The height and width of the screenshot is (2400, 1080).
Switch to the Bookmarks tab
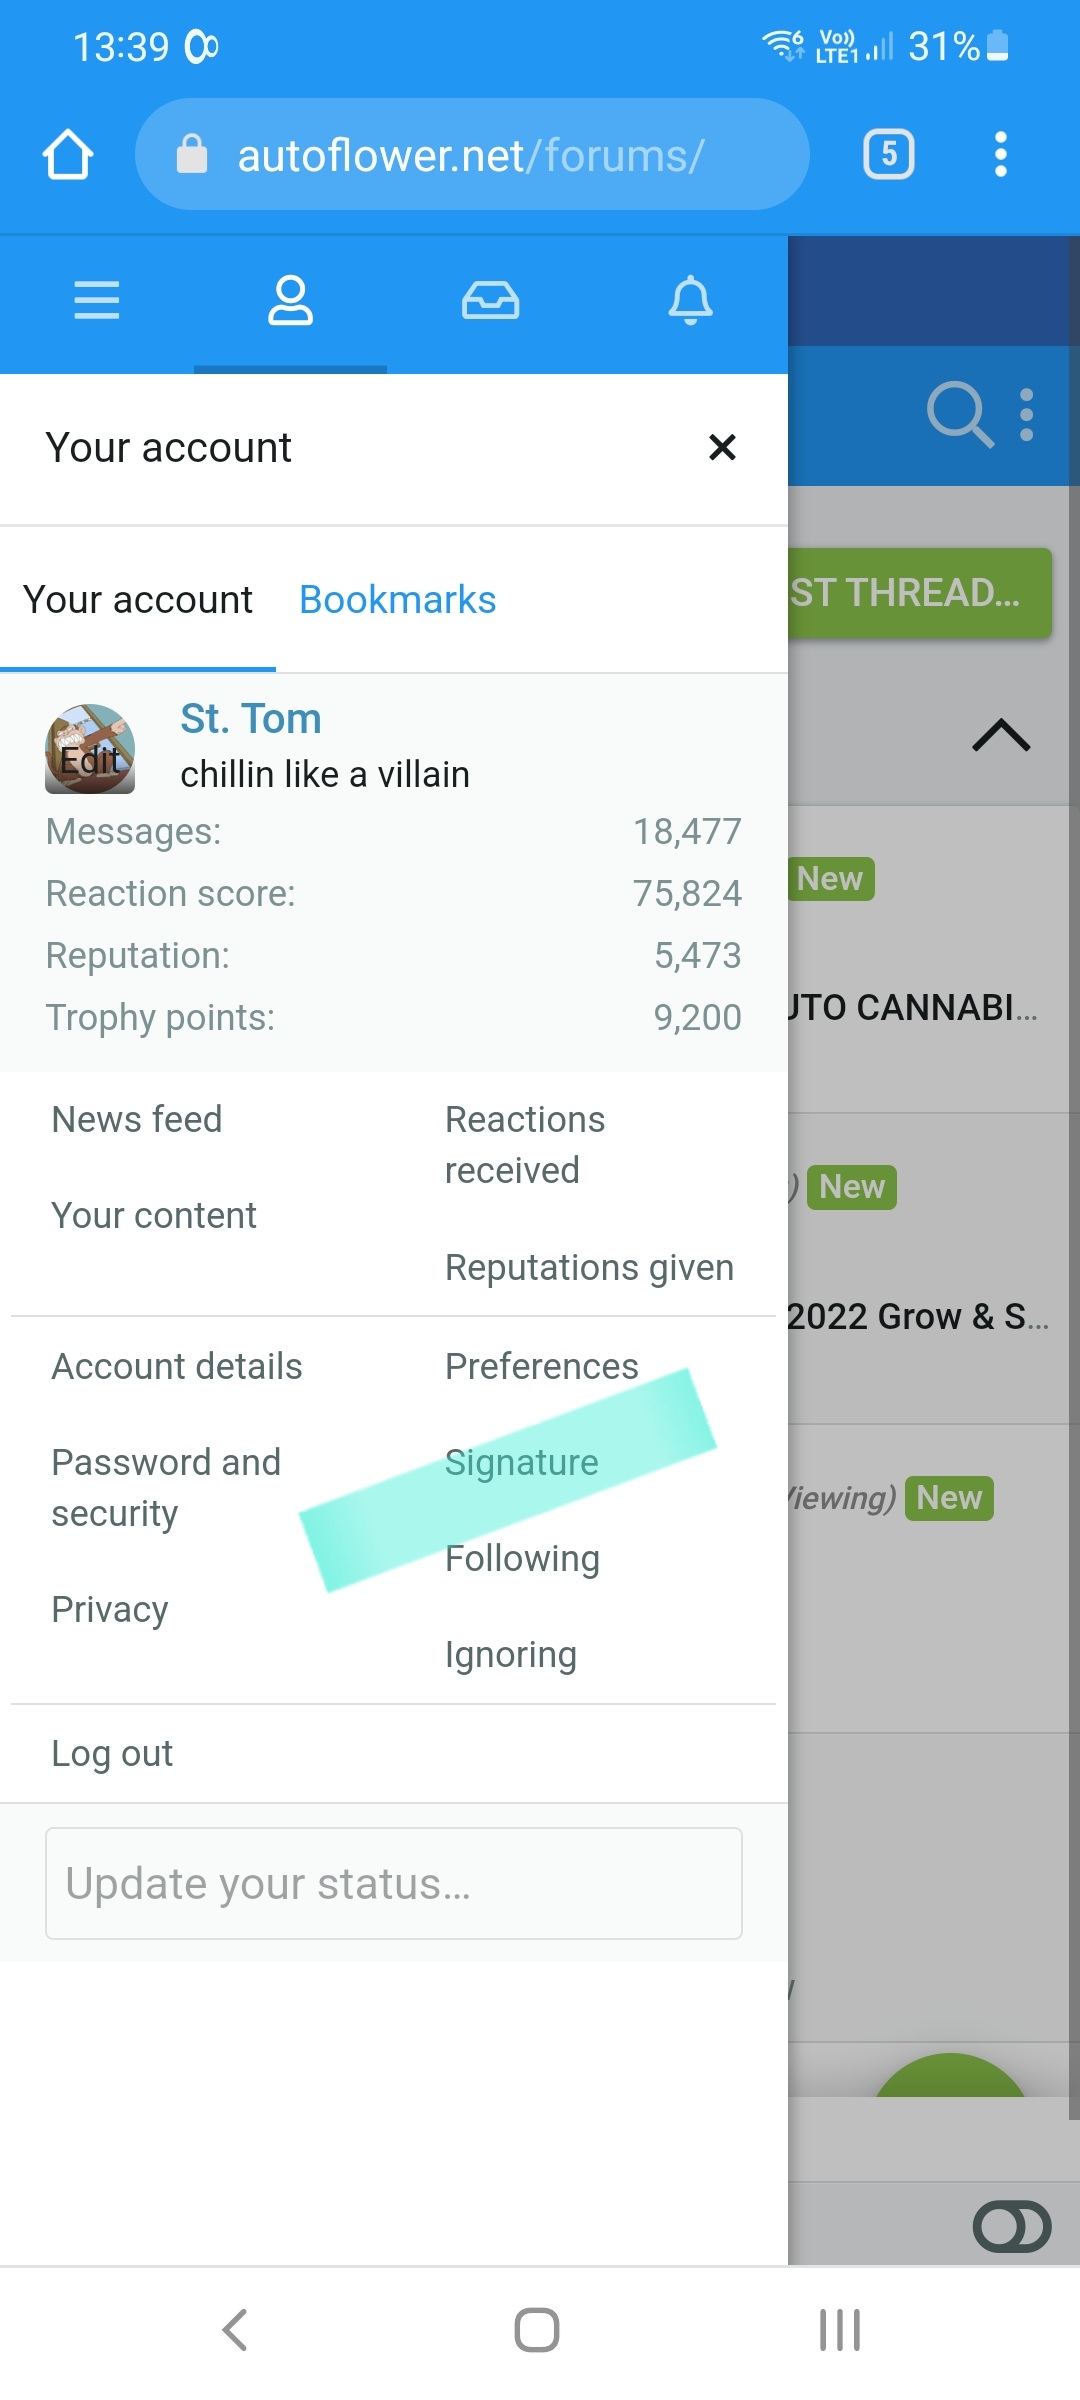coord(397,600)
